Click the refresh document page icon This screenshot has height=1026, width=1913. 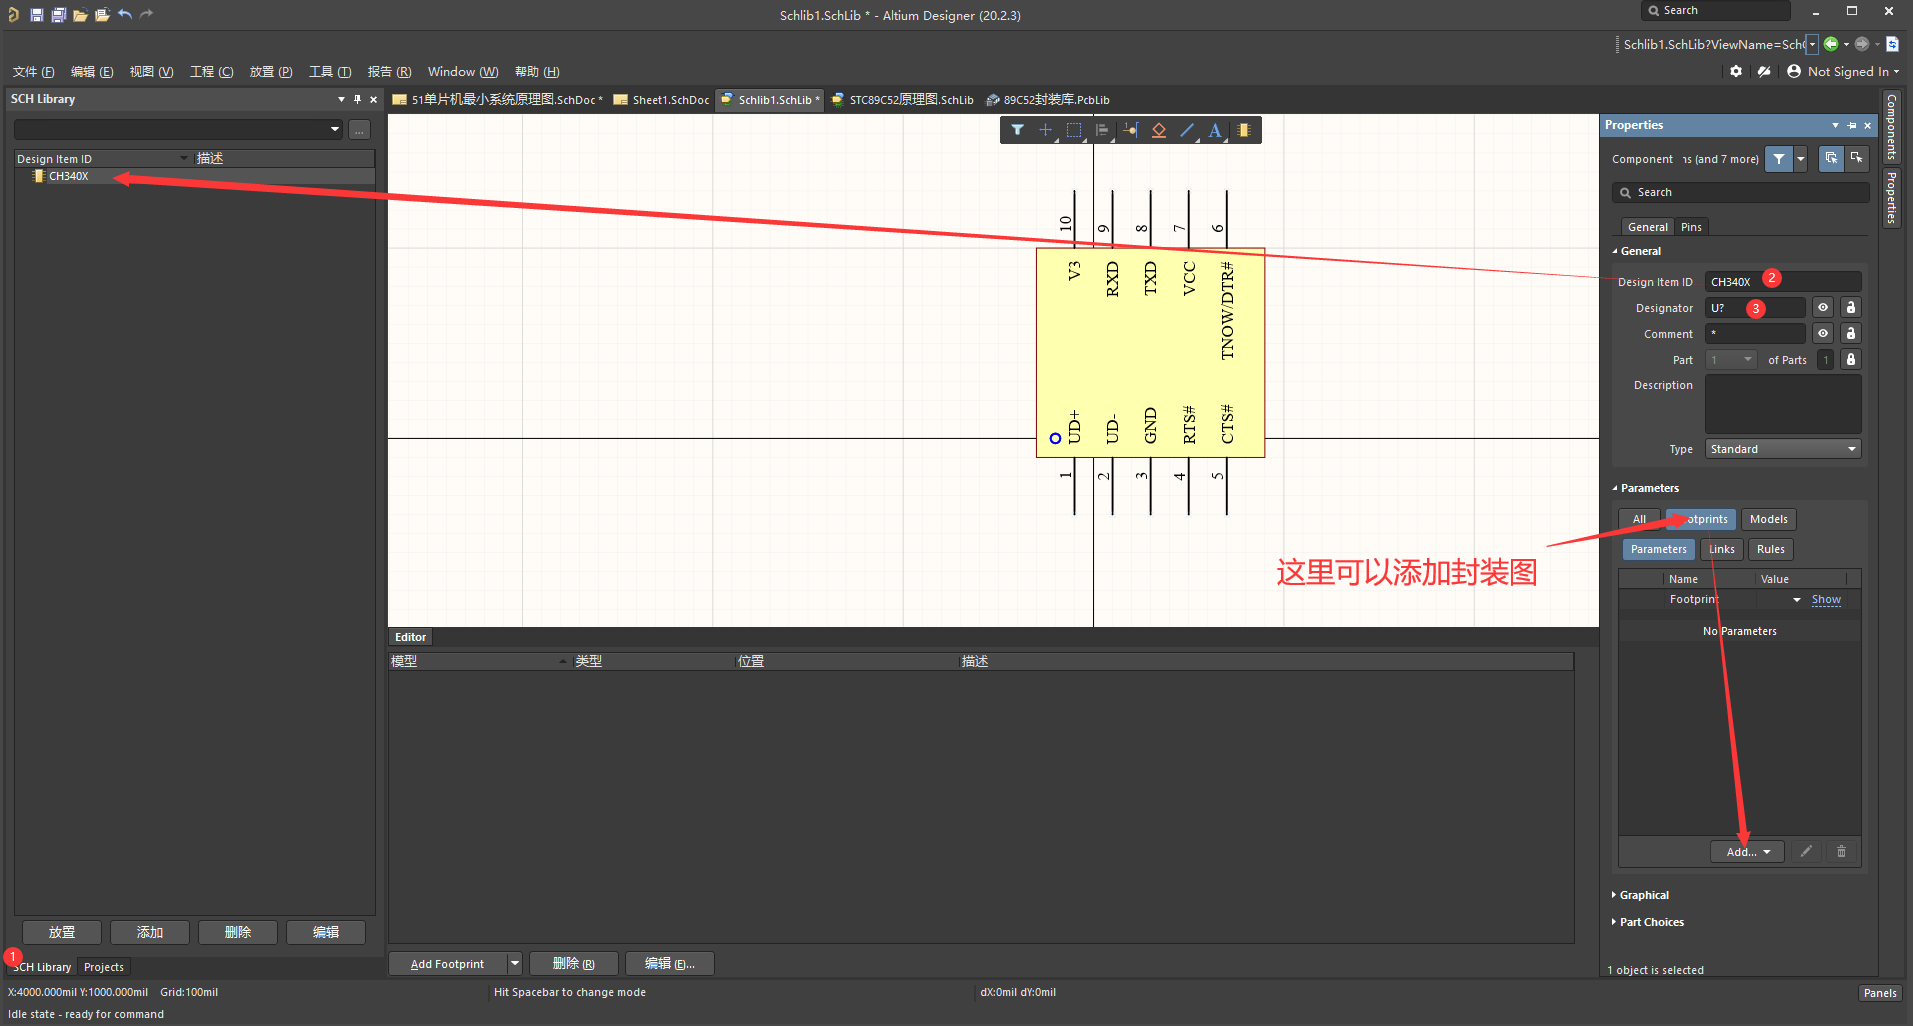pyautogui.click(x=1892, y=44)
